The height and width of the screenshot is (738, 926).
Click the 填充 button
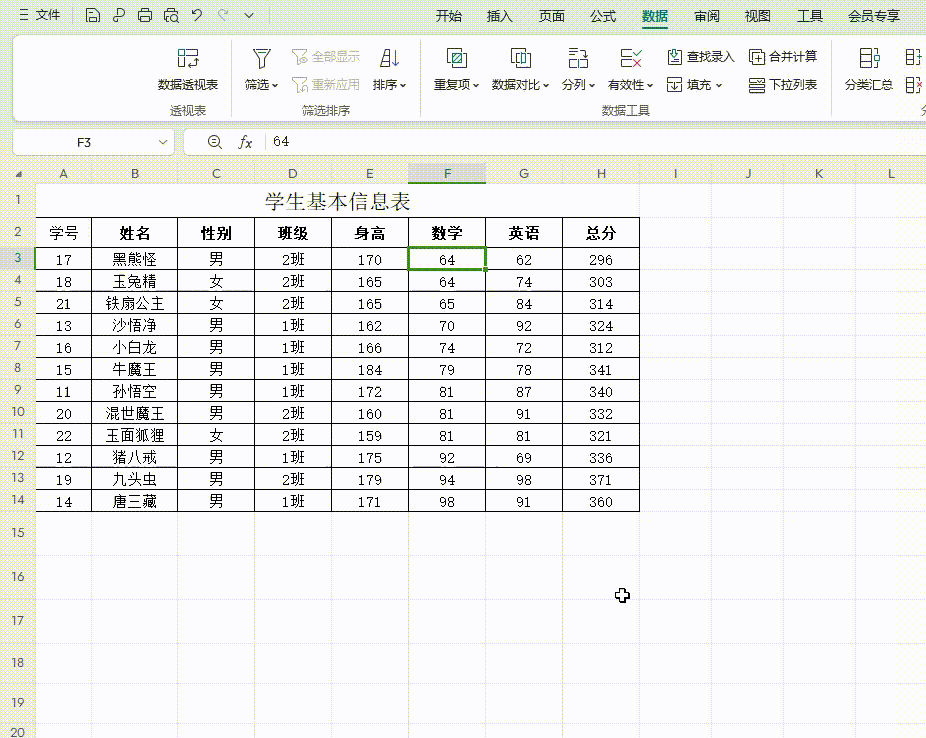click(x=694, y=85)
